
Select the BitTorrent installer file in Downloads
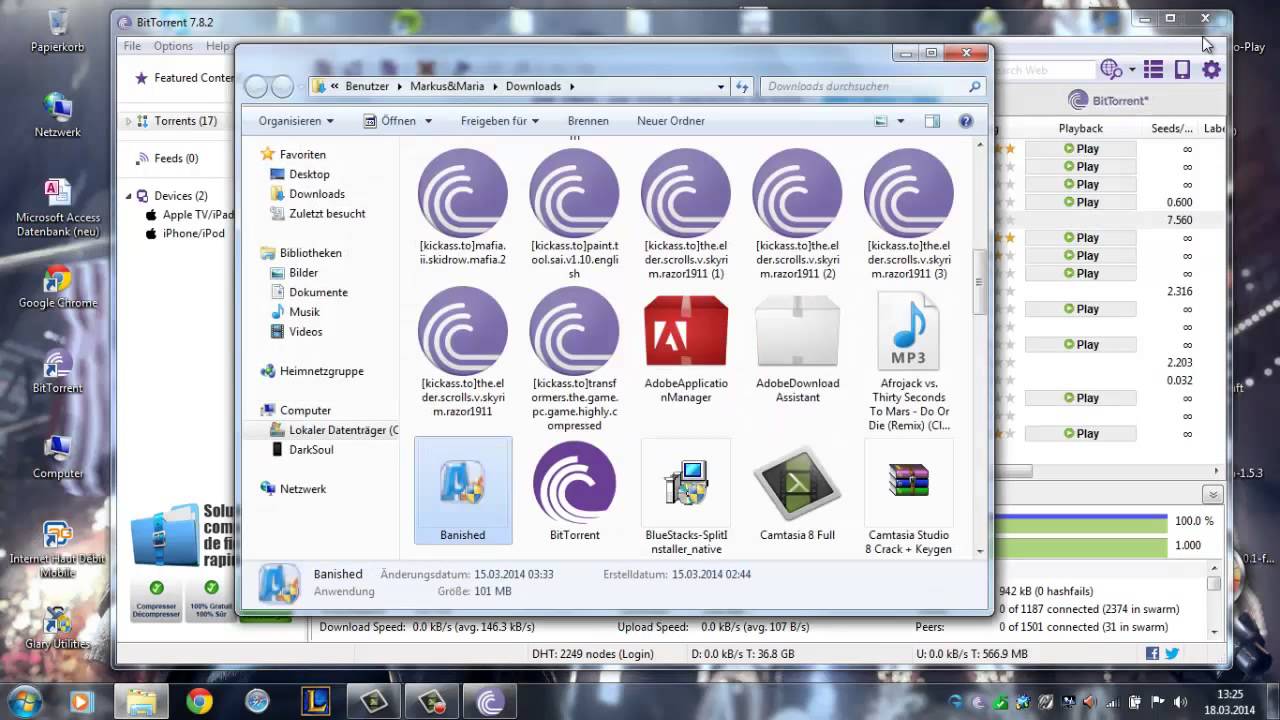click(x=574, y=492)
